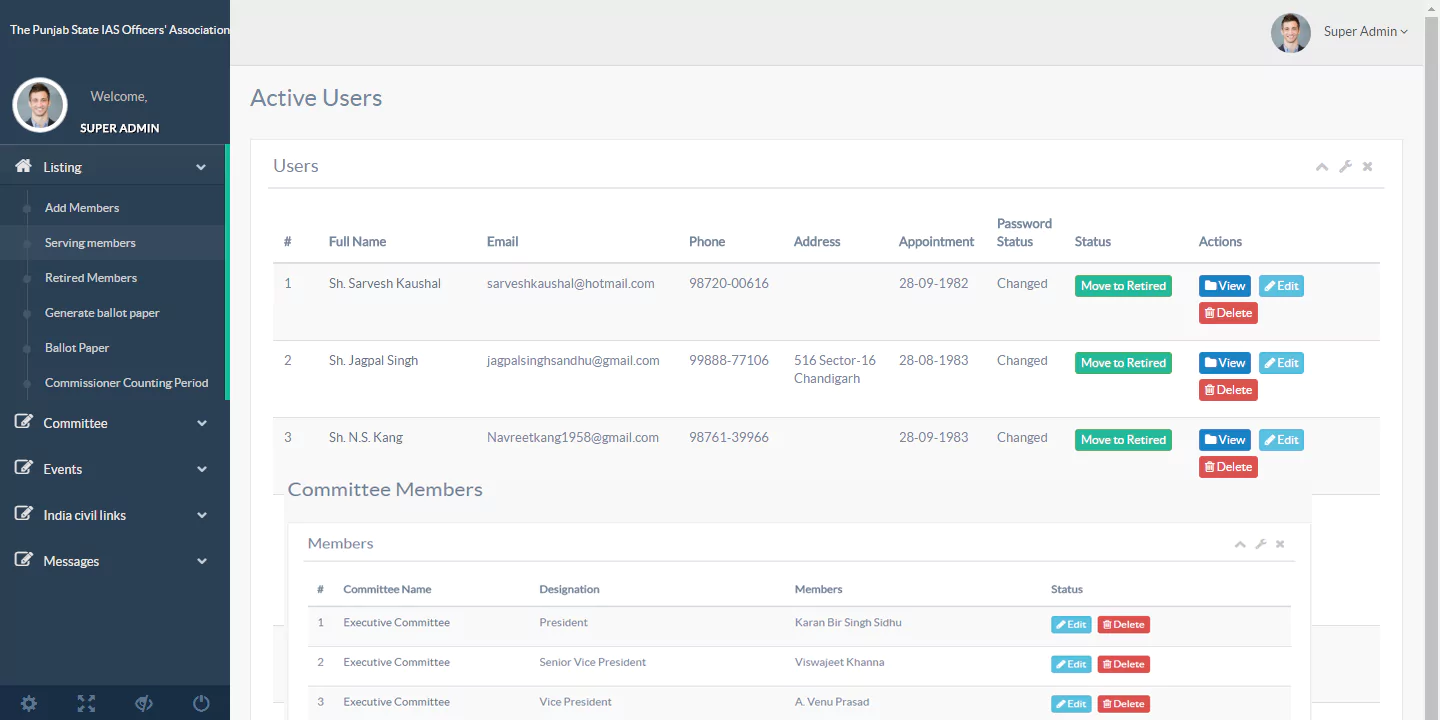Expand the India civil links chevron
The height and width of the screenshot is (720, 1440).
(201, 516)
